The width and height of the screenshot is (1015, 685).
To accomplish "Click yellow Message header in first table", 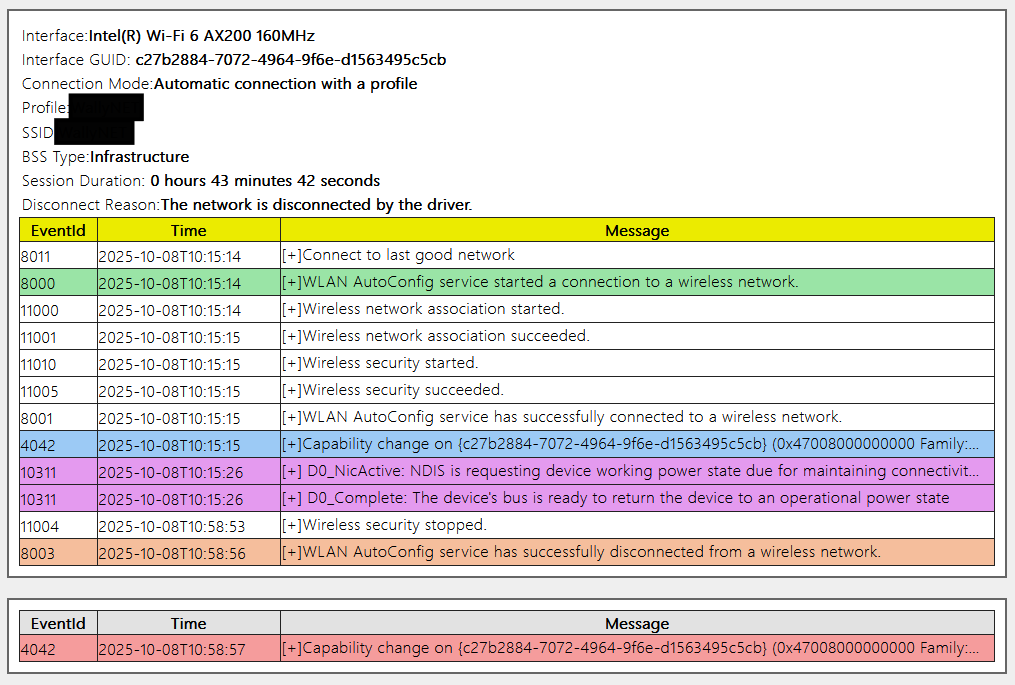I will coord(637,230).
